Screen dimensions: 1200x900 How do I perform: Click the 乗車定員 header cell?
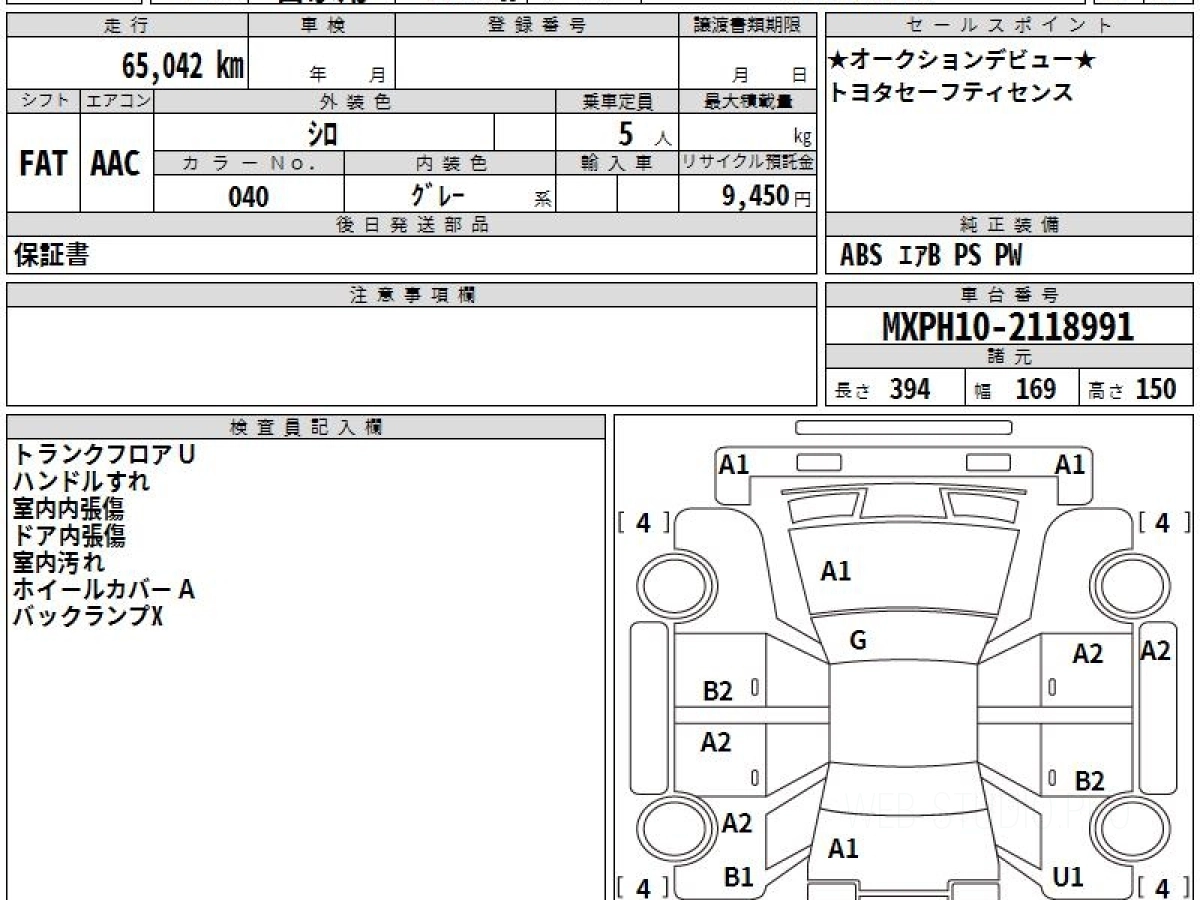616,101
